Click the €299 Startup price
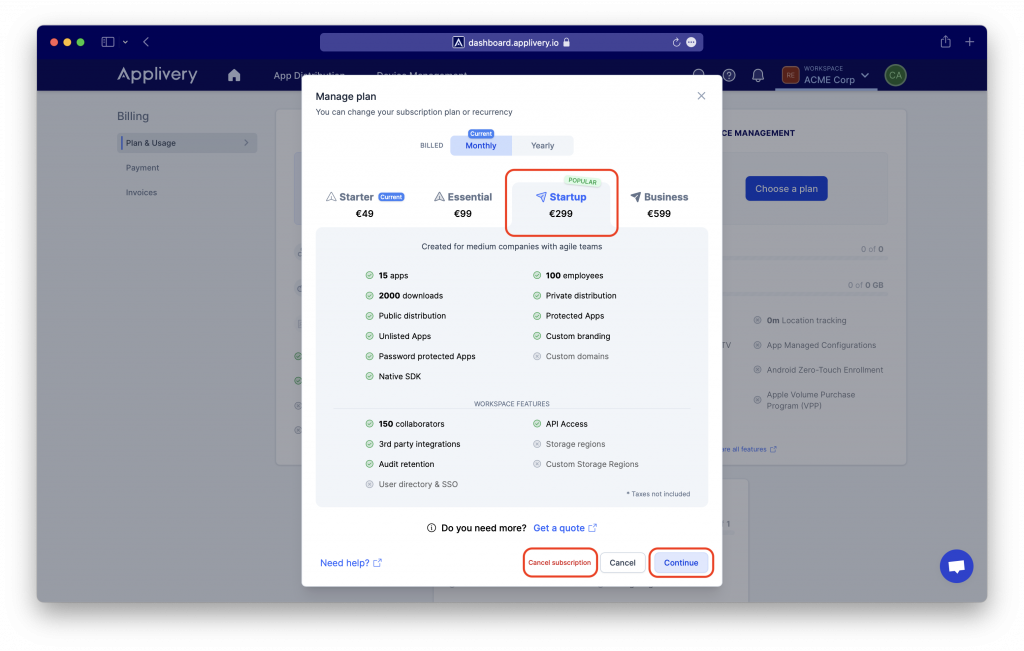This screenshot has height=651, width=1024. [x=561, y=214]
